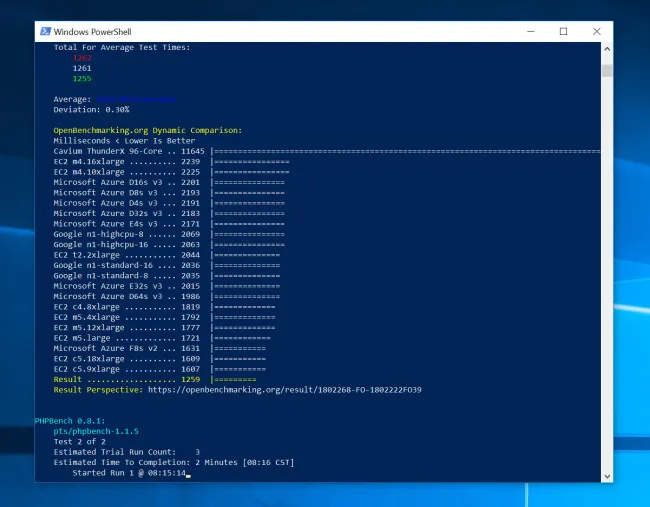Click 'Microsoft Azure D8s v3' row
The image size is (650, 507).
[x=169, y=192]
